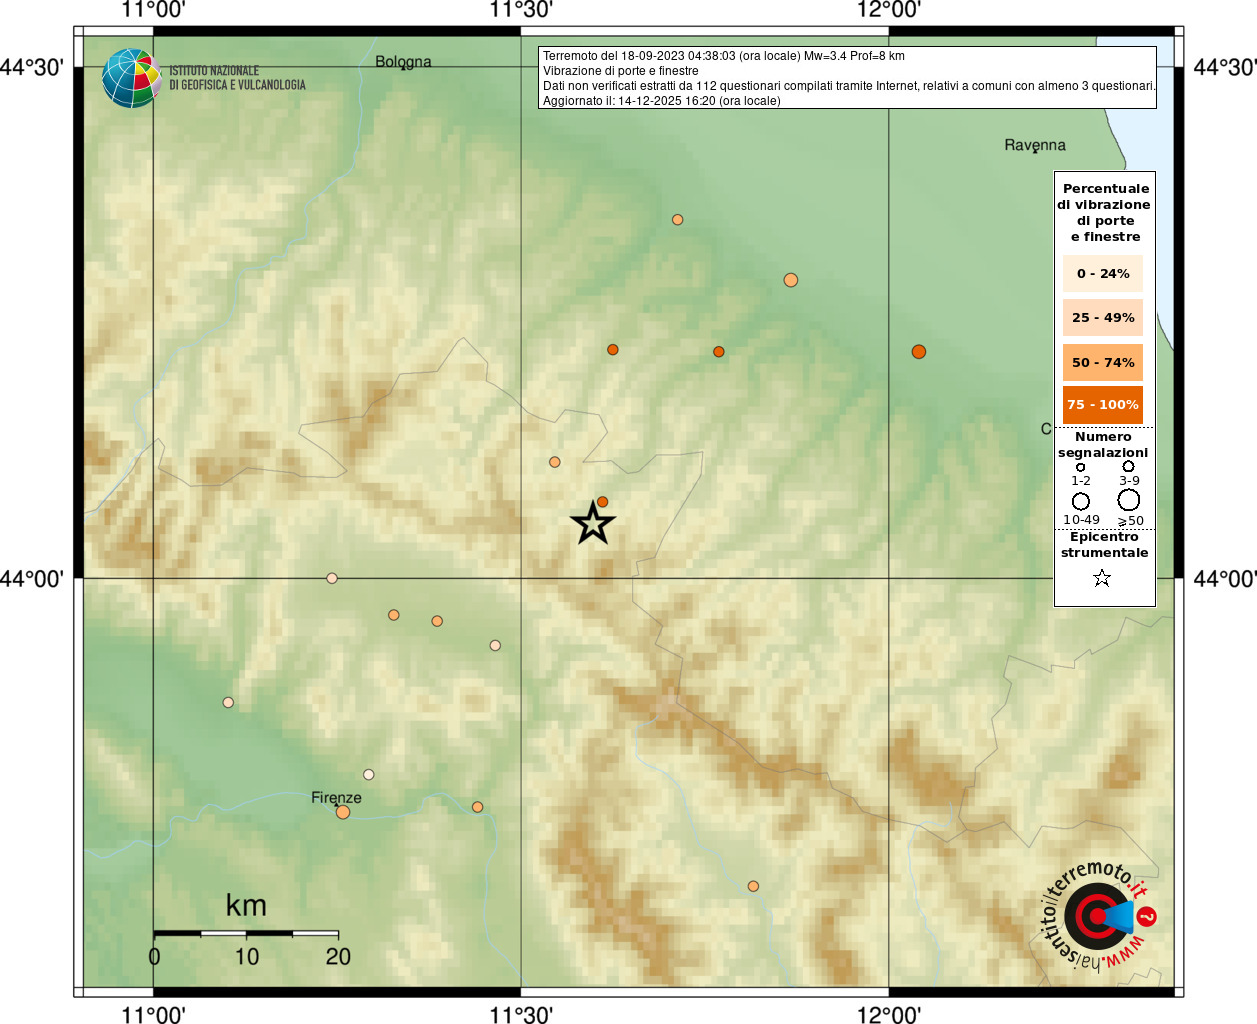Click the top 11°30' longitude label
This screenshot has height=1024, width=1257.
tap(521, 10)
